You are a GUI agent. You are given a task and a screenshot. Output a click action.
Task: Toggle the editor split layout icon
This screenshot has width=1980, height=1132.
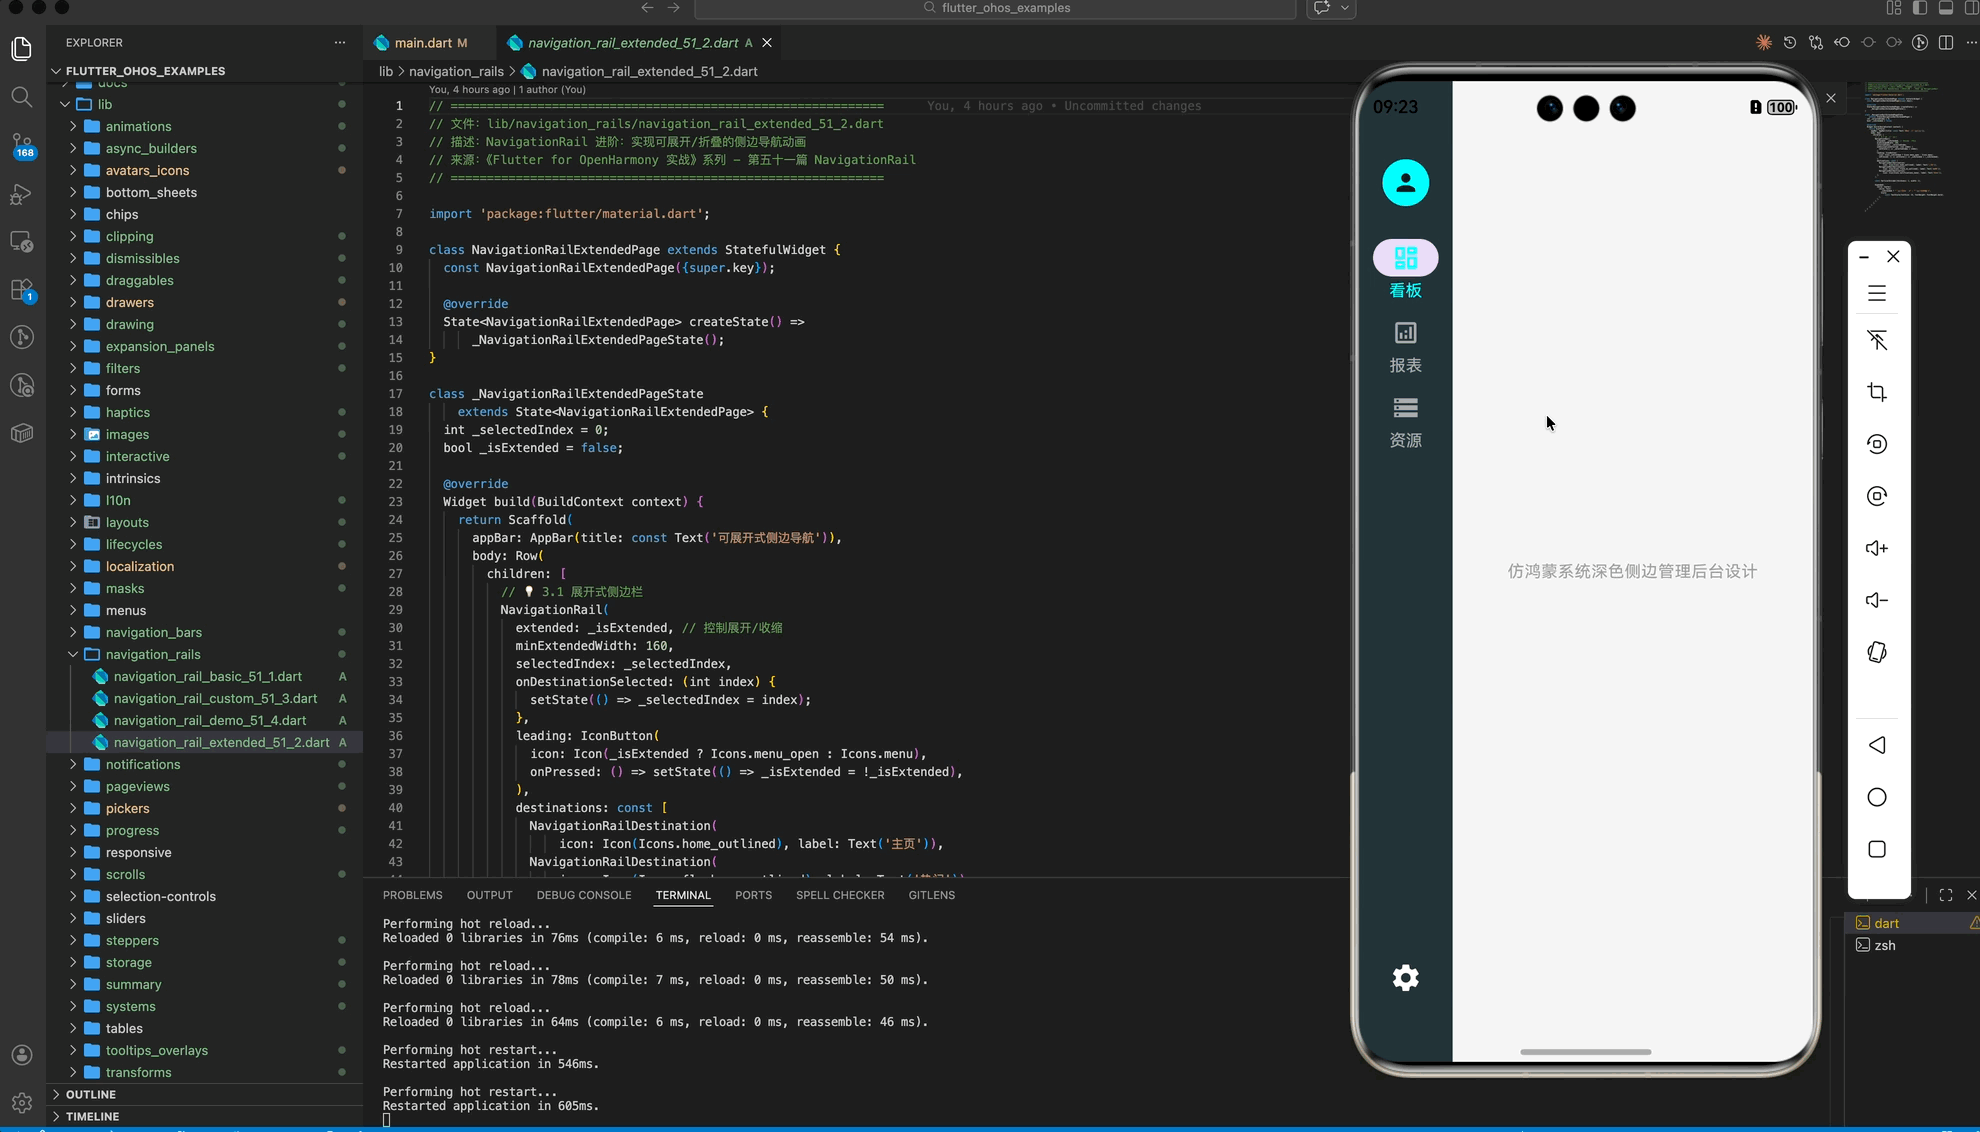[x=1946, y=43]
